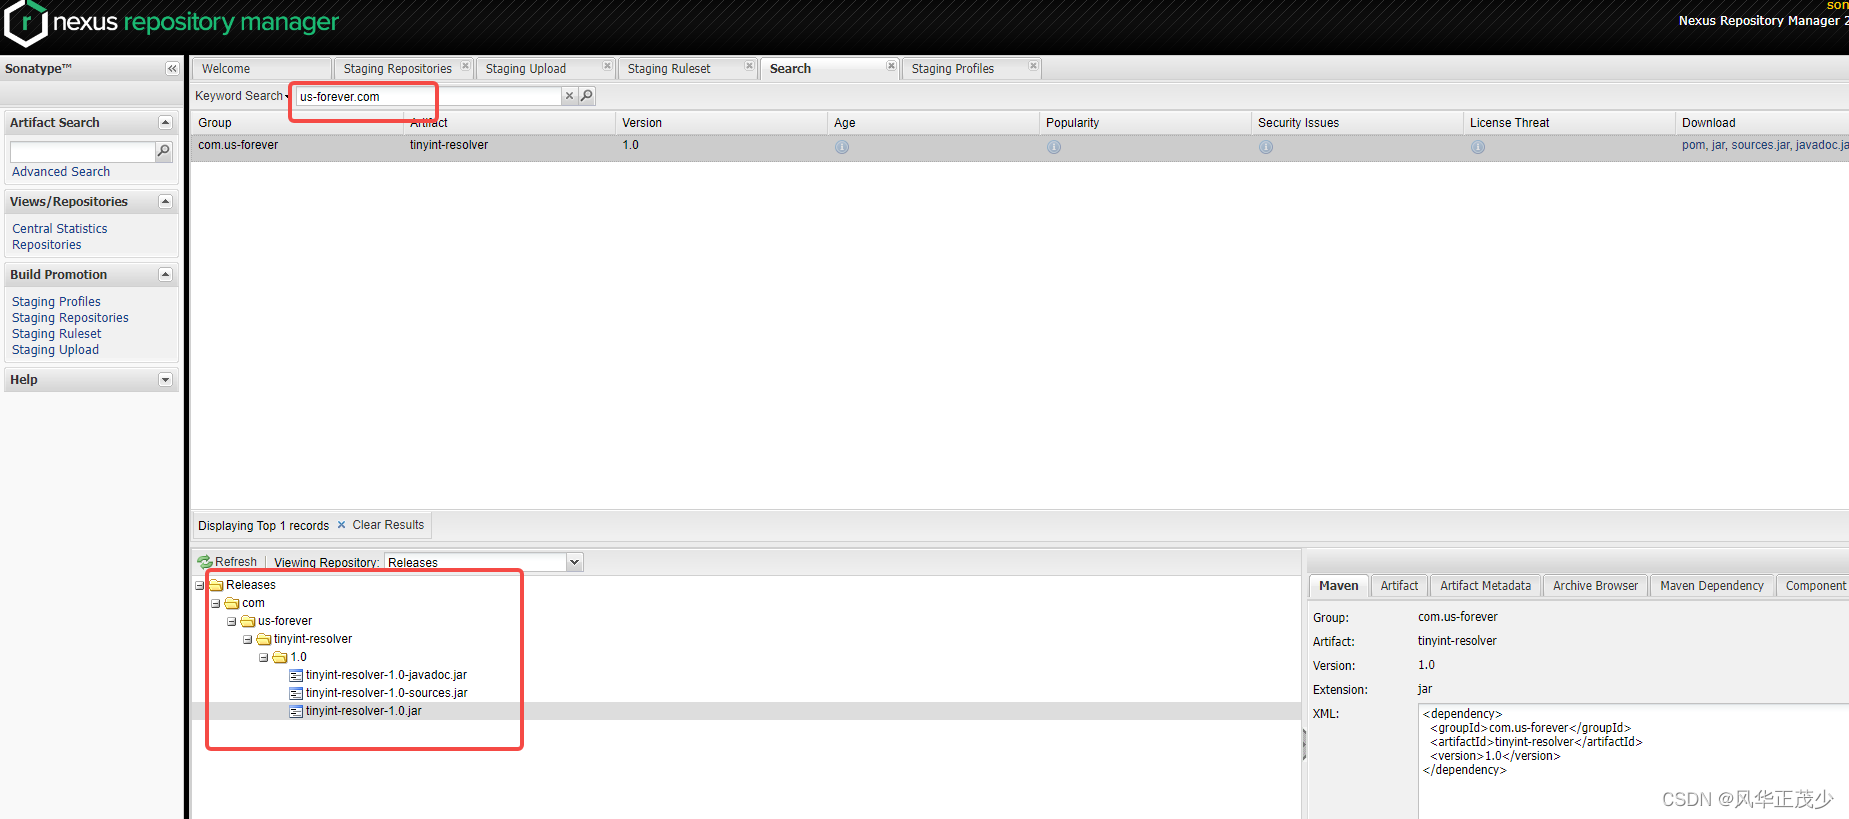This screenshot has width=1849, height=819.
Task: Select the Releases folder icon
Action: pos(216,585)
